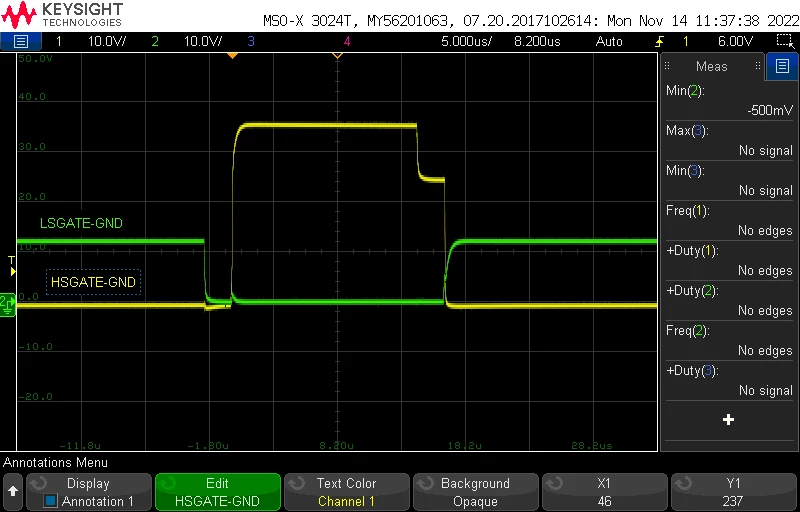Open the main menu icon at top left
This screenshot has height=512, width=800.
(x=20, y=41)
